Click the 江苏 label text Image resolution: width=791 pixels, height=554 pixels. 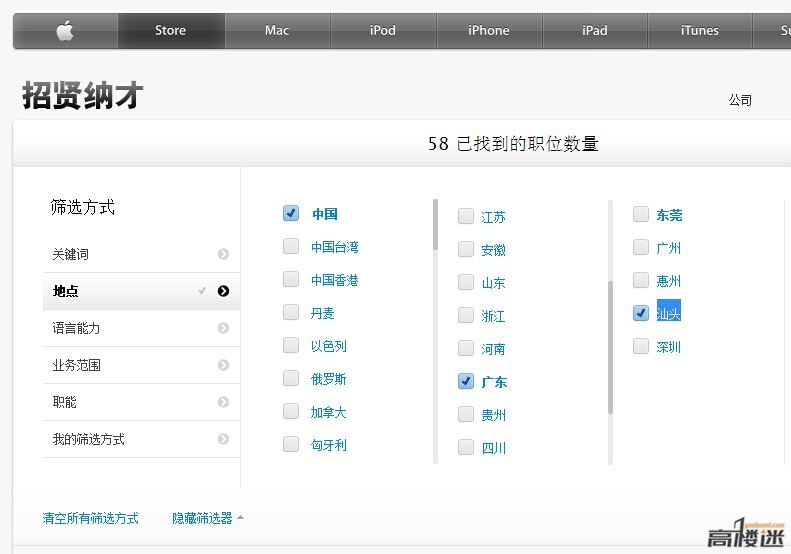(493, 217)
